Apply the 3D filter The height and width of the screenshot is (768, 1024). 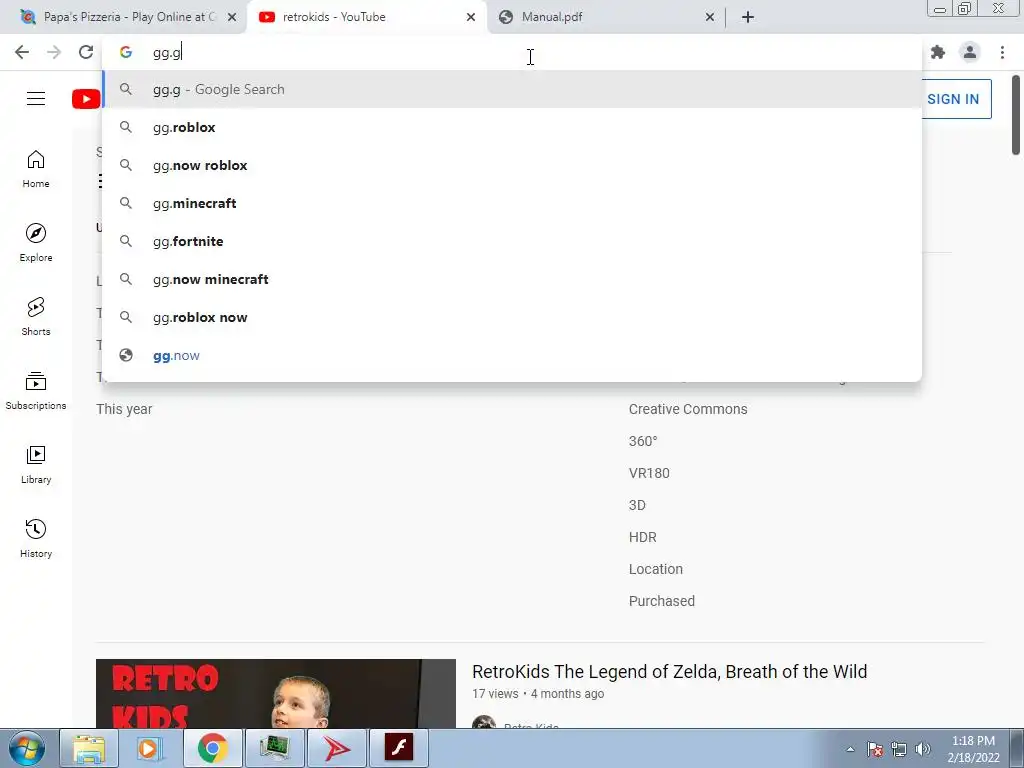[637, 505]
